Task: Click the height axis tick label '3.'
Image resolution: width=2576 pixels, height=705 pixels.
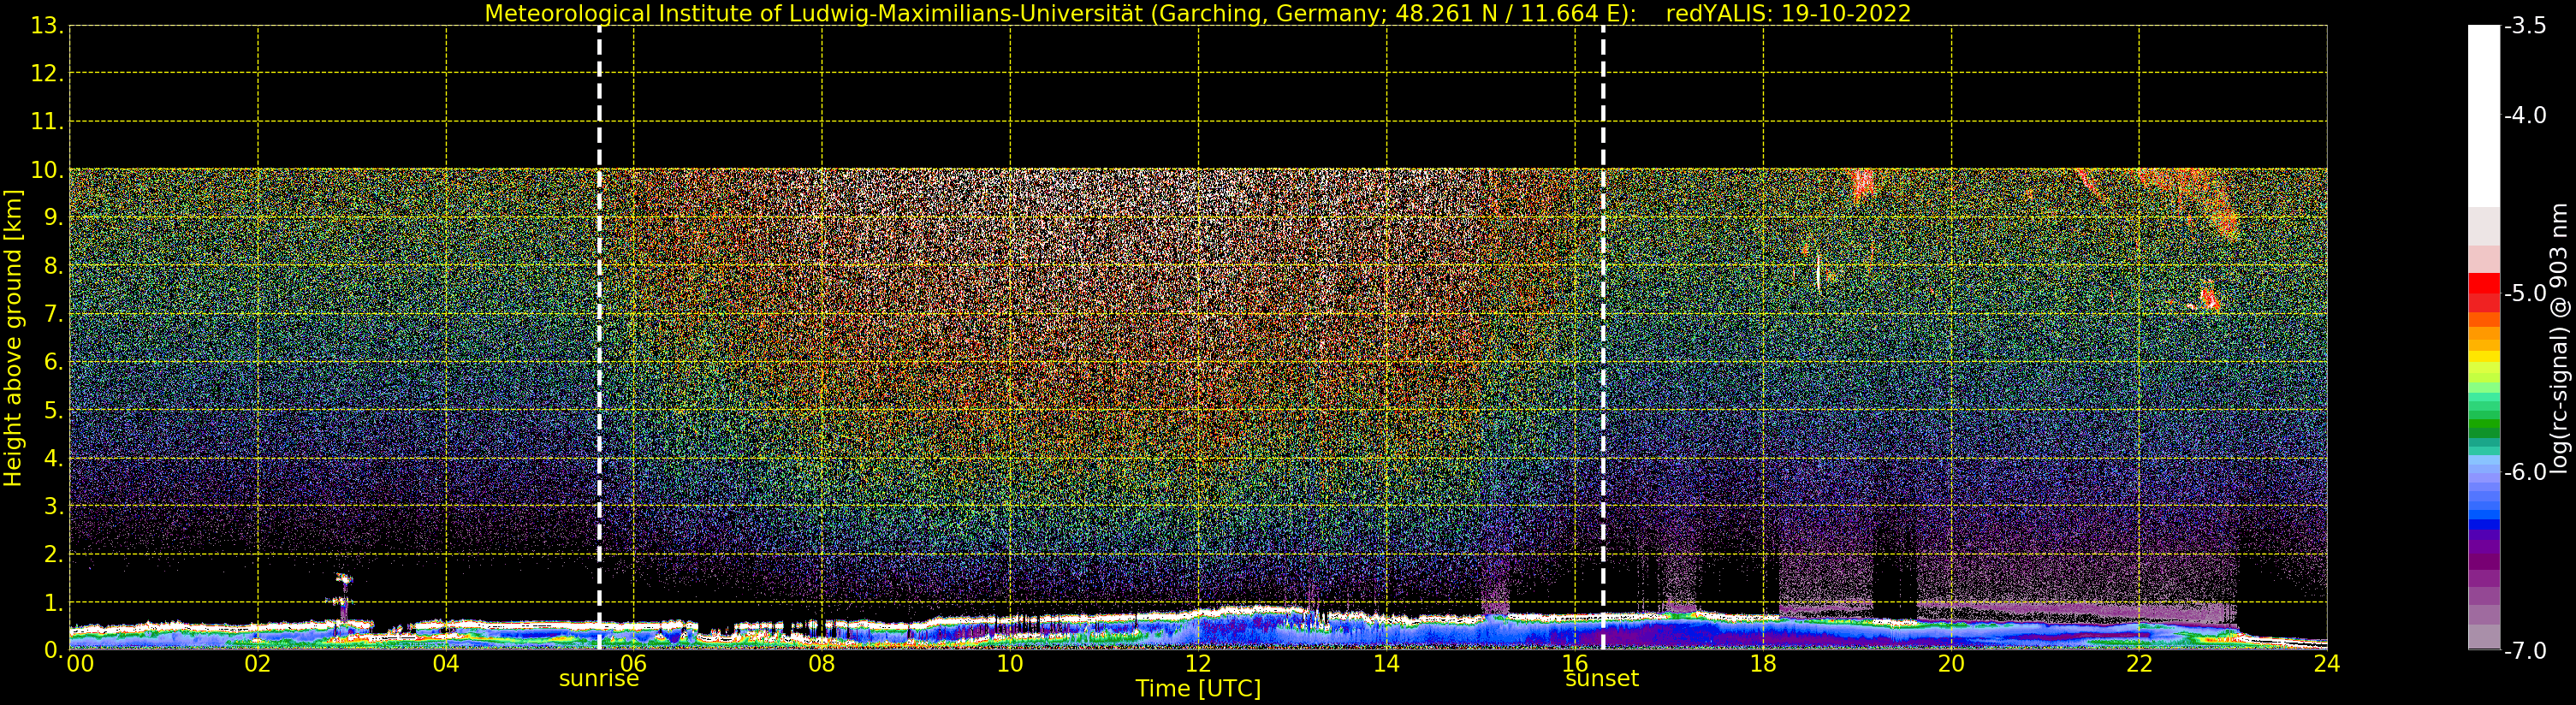Action: tap(53, 506)
